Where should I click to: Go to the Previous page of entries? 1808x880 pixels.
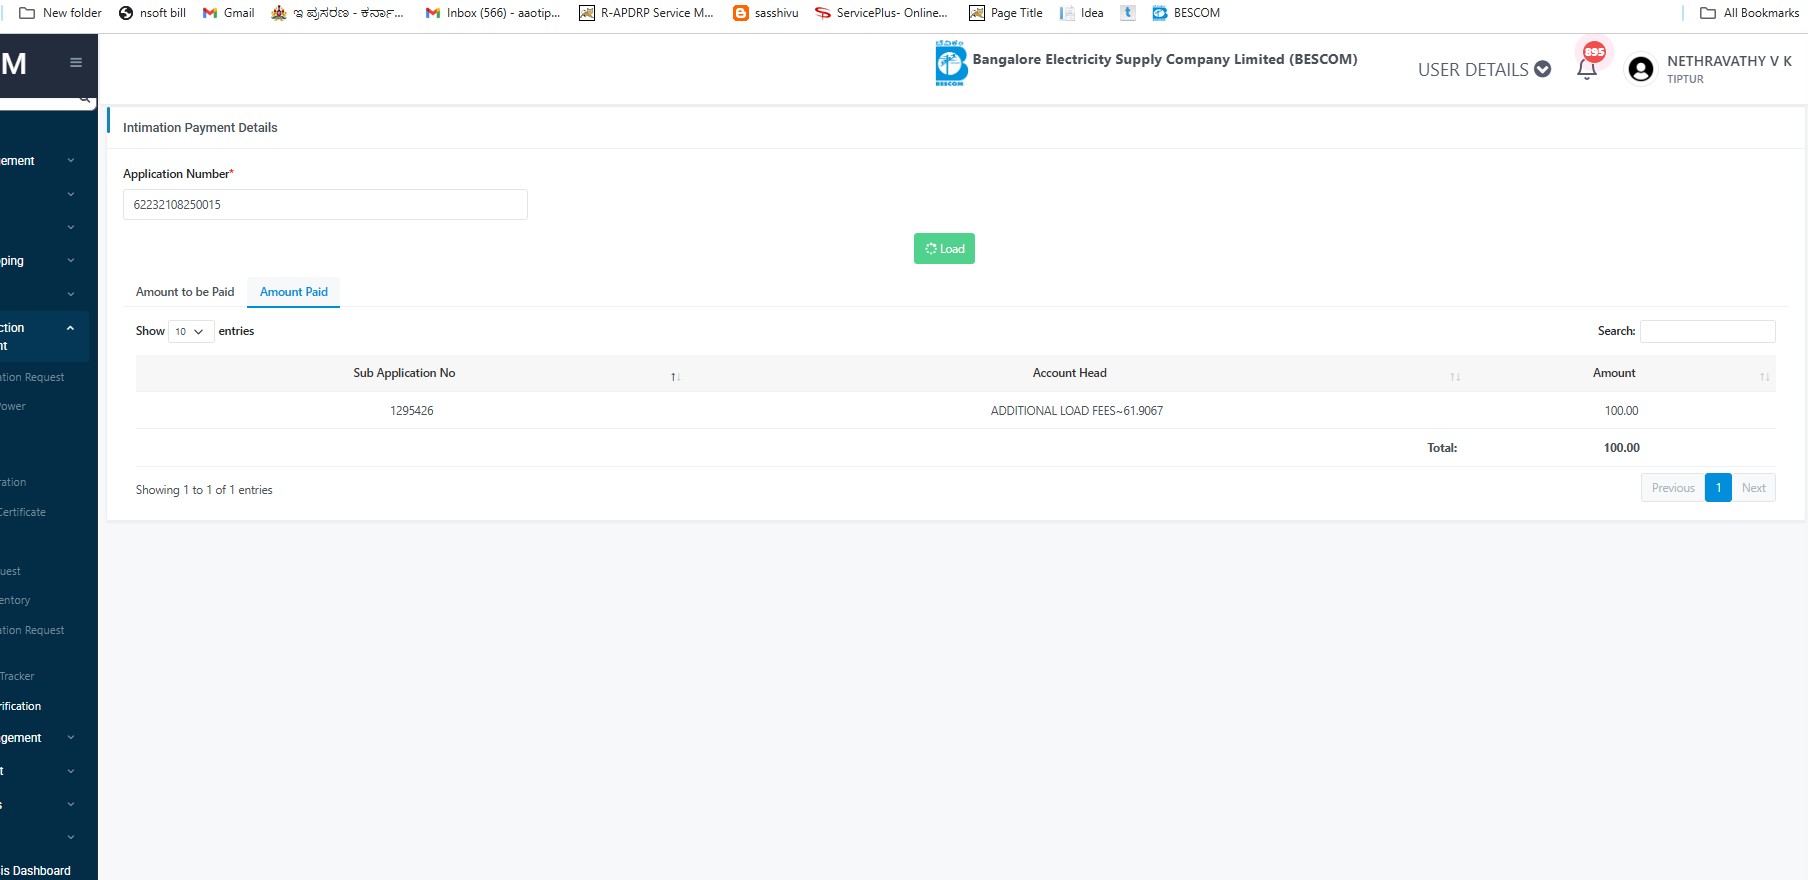[x=1673, y=488]
